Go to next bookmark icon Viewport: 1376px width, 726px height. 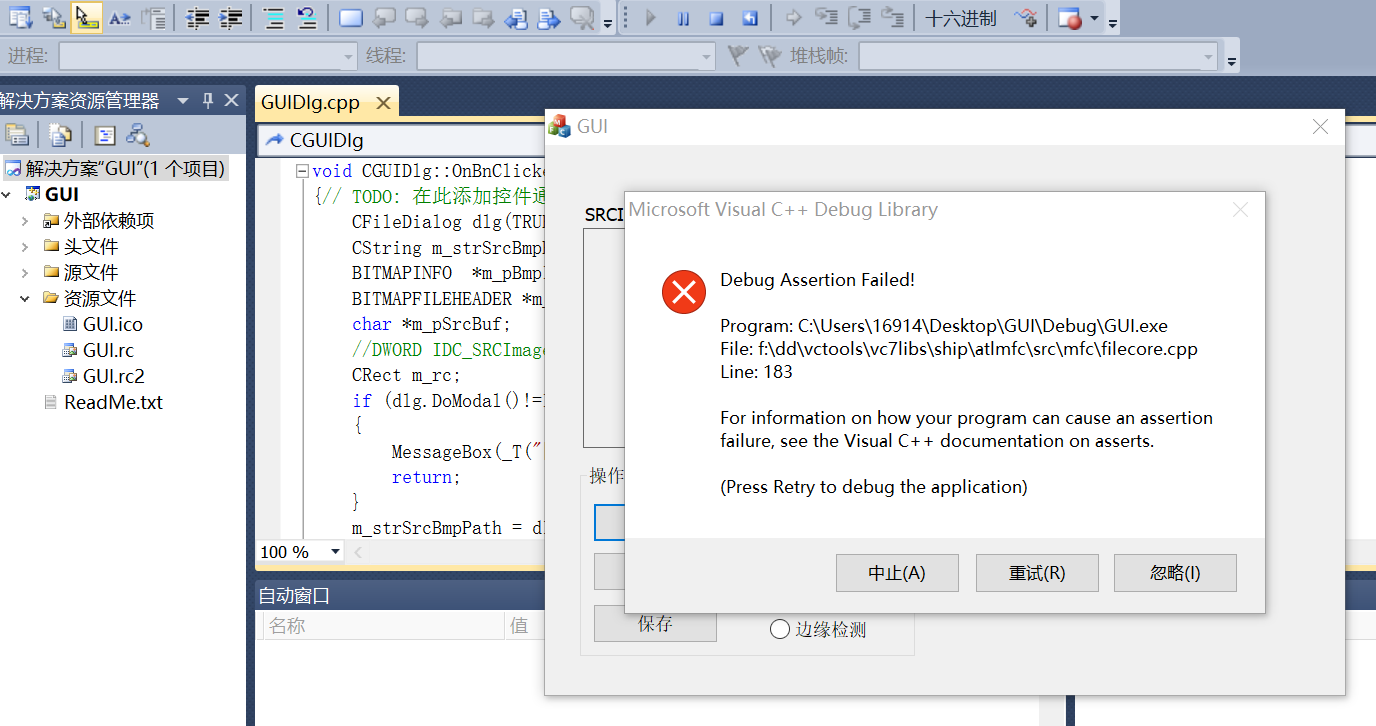click(x=417, y=18)
